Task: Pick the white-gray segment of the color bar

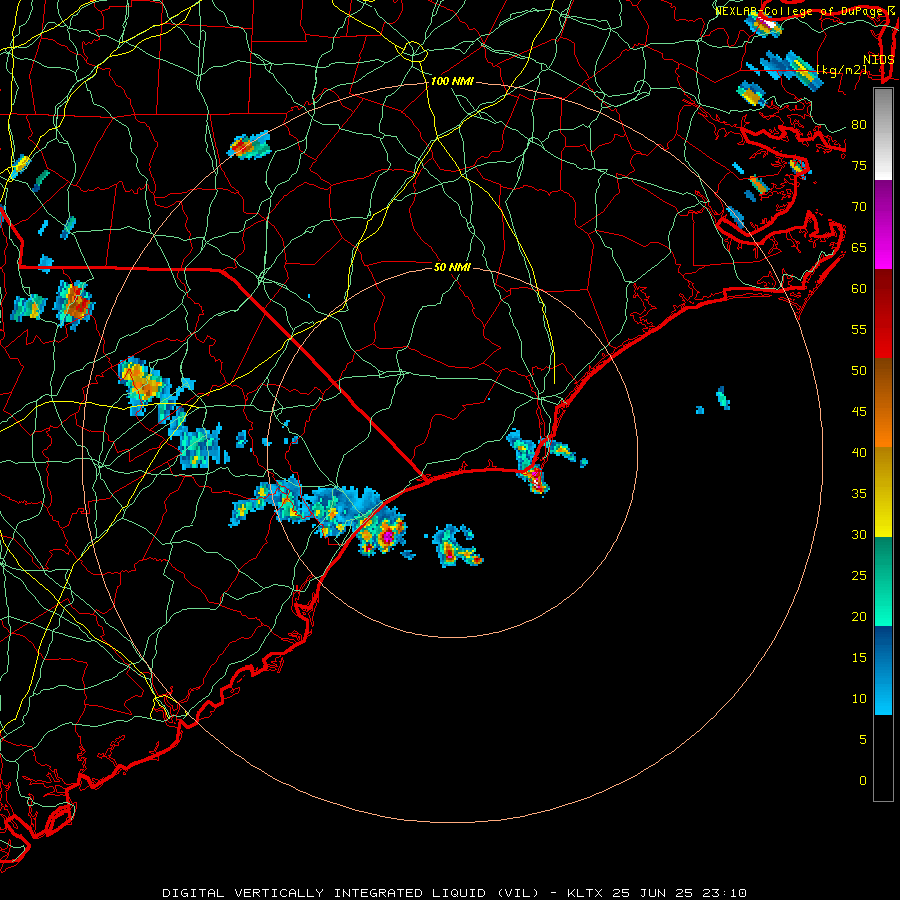Action: click(x=883, y=134)
